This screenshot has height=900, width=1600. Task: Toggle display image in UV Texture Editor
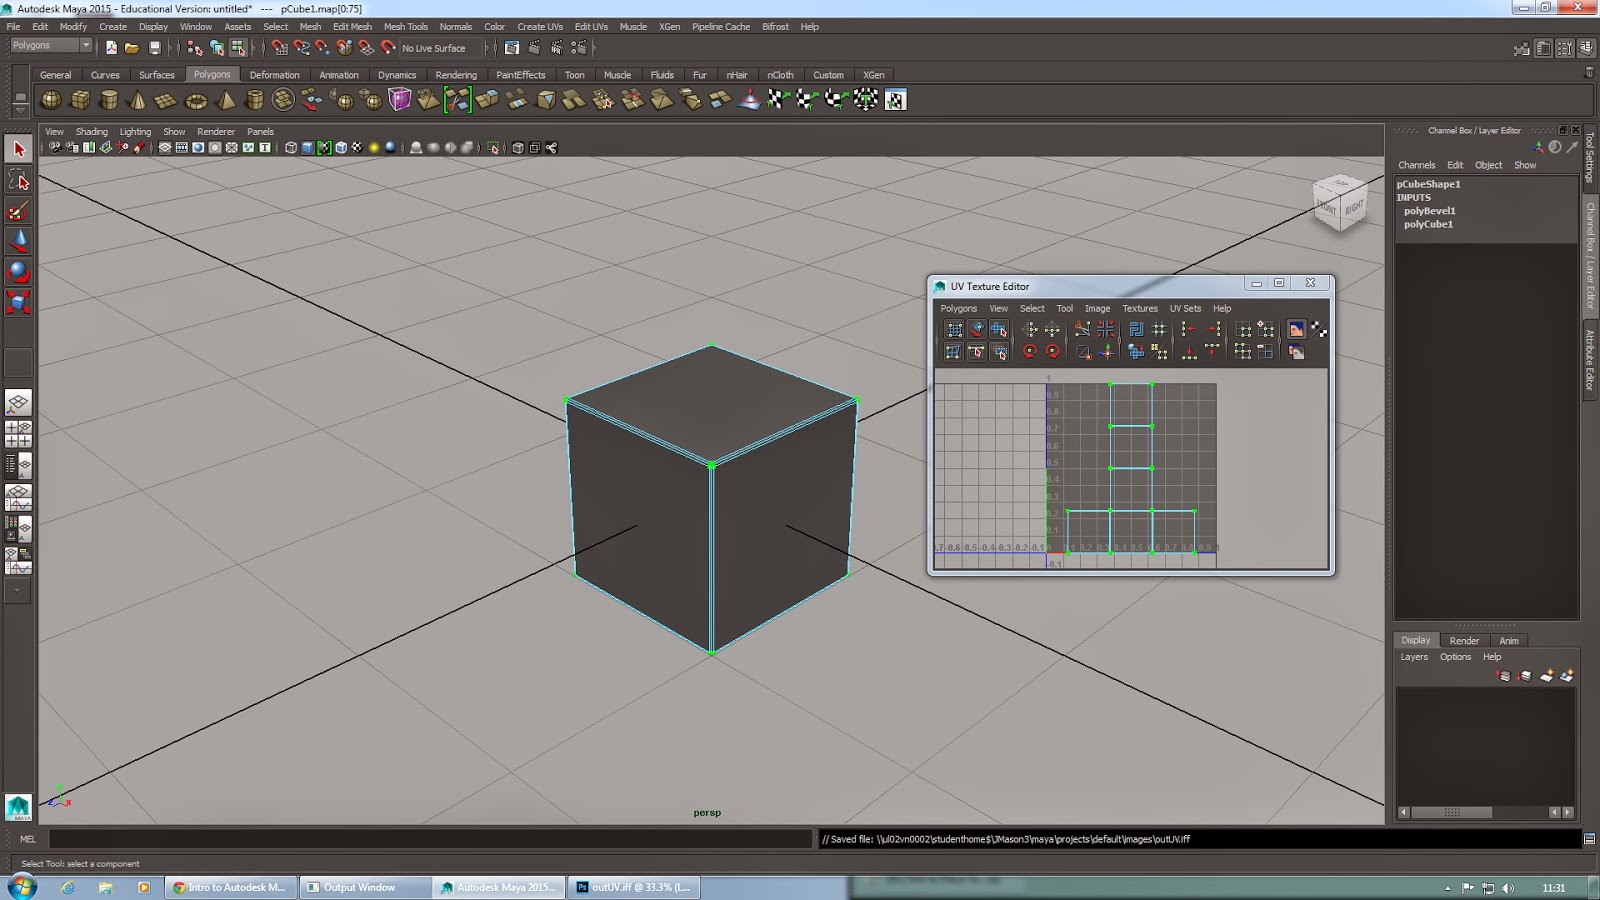click(x=1296, y=329)
